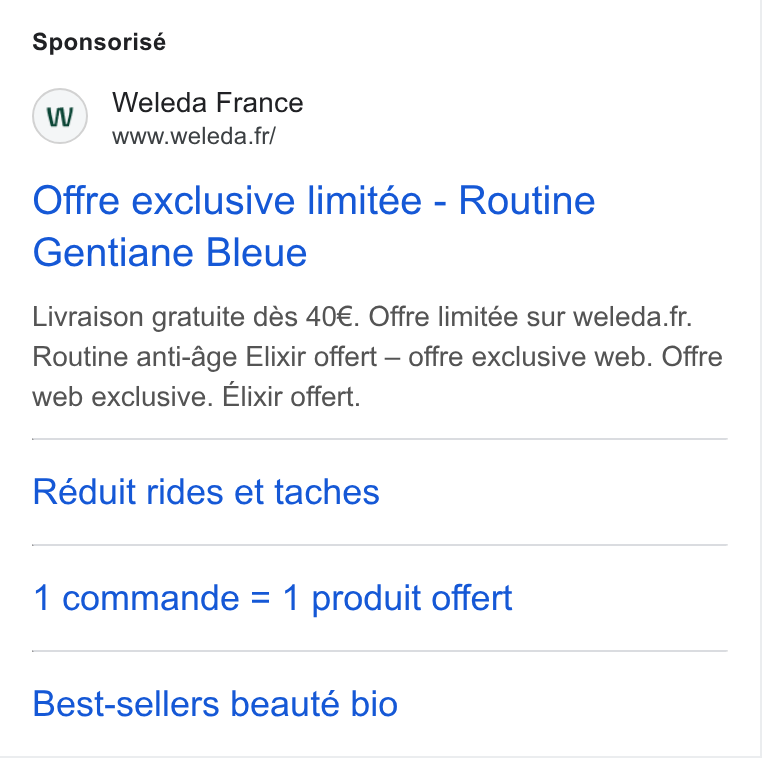Open the Réduit rides et taches sitelink
The image size is (762, 758).
(x=206, y=492)
